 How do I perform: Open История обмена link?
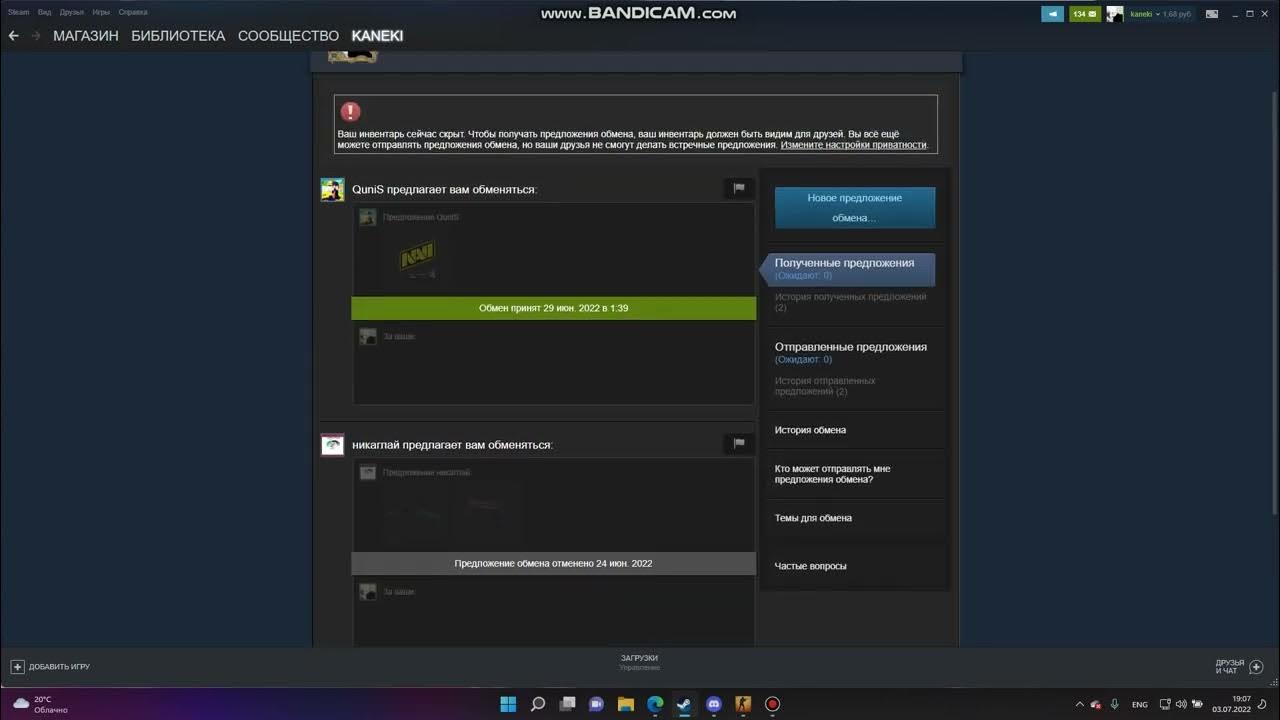click(x=810, y=430)
